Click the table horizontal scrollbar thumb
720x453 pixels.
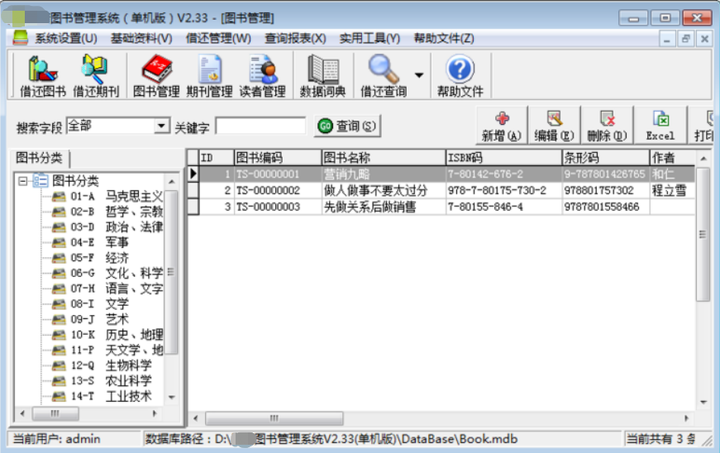(274, 418)
